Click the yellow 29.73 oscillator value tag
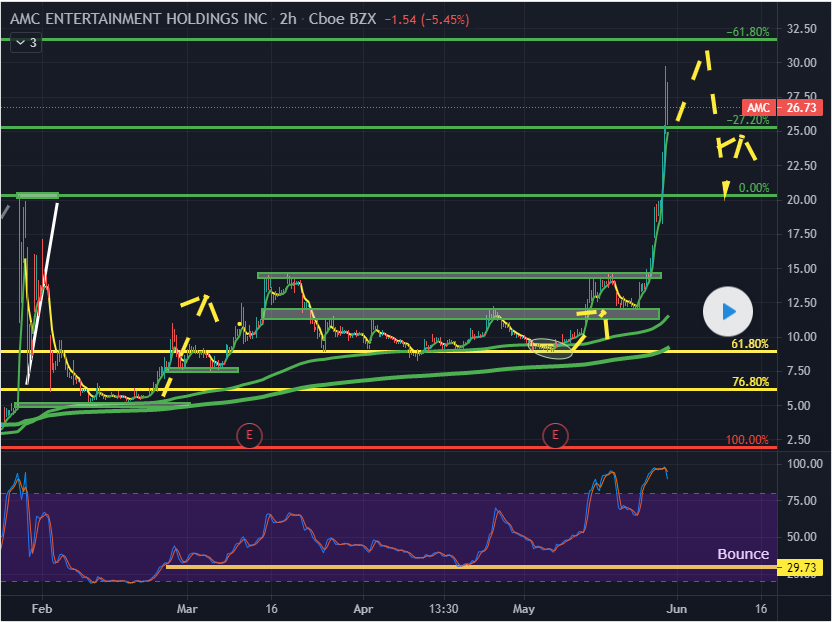 [801, 568]
